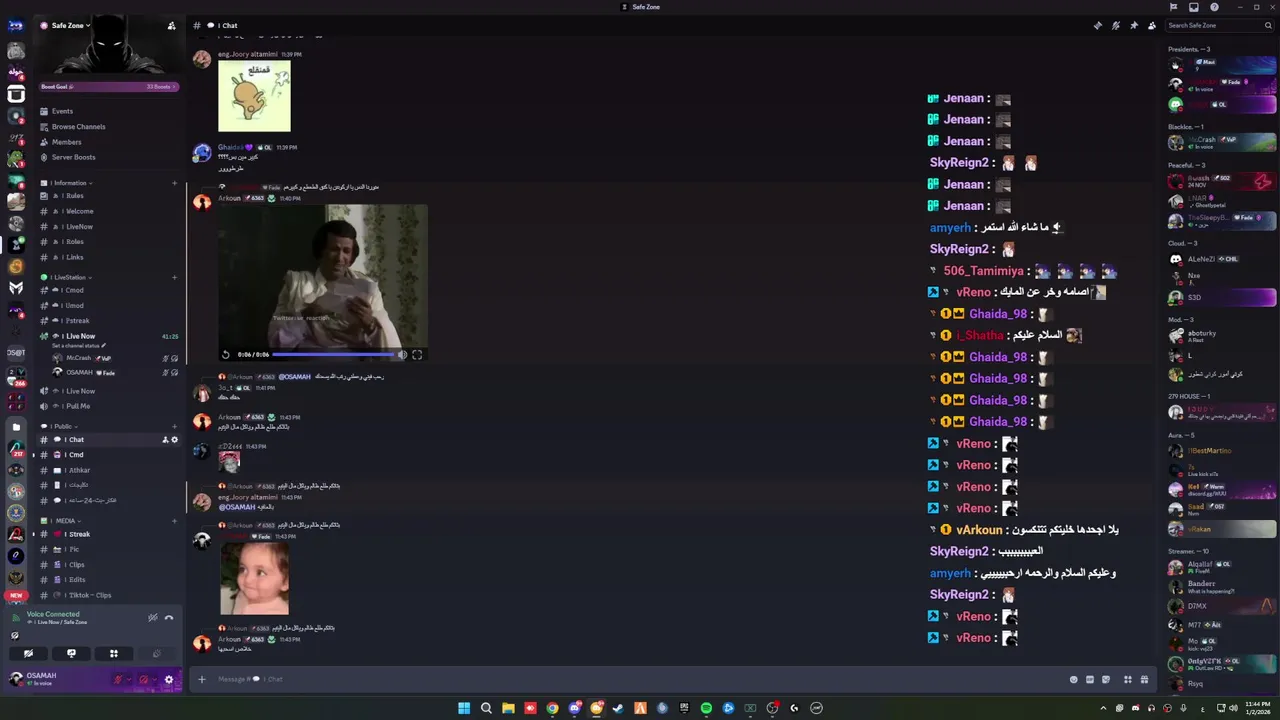Open the Tiktok - Clips channel
This screenshot has height=720, width=1280.
pyautogui.click(x=108, y=595)
